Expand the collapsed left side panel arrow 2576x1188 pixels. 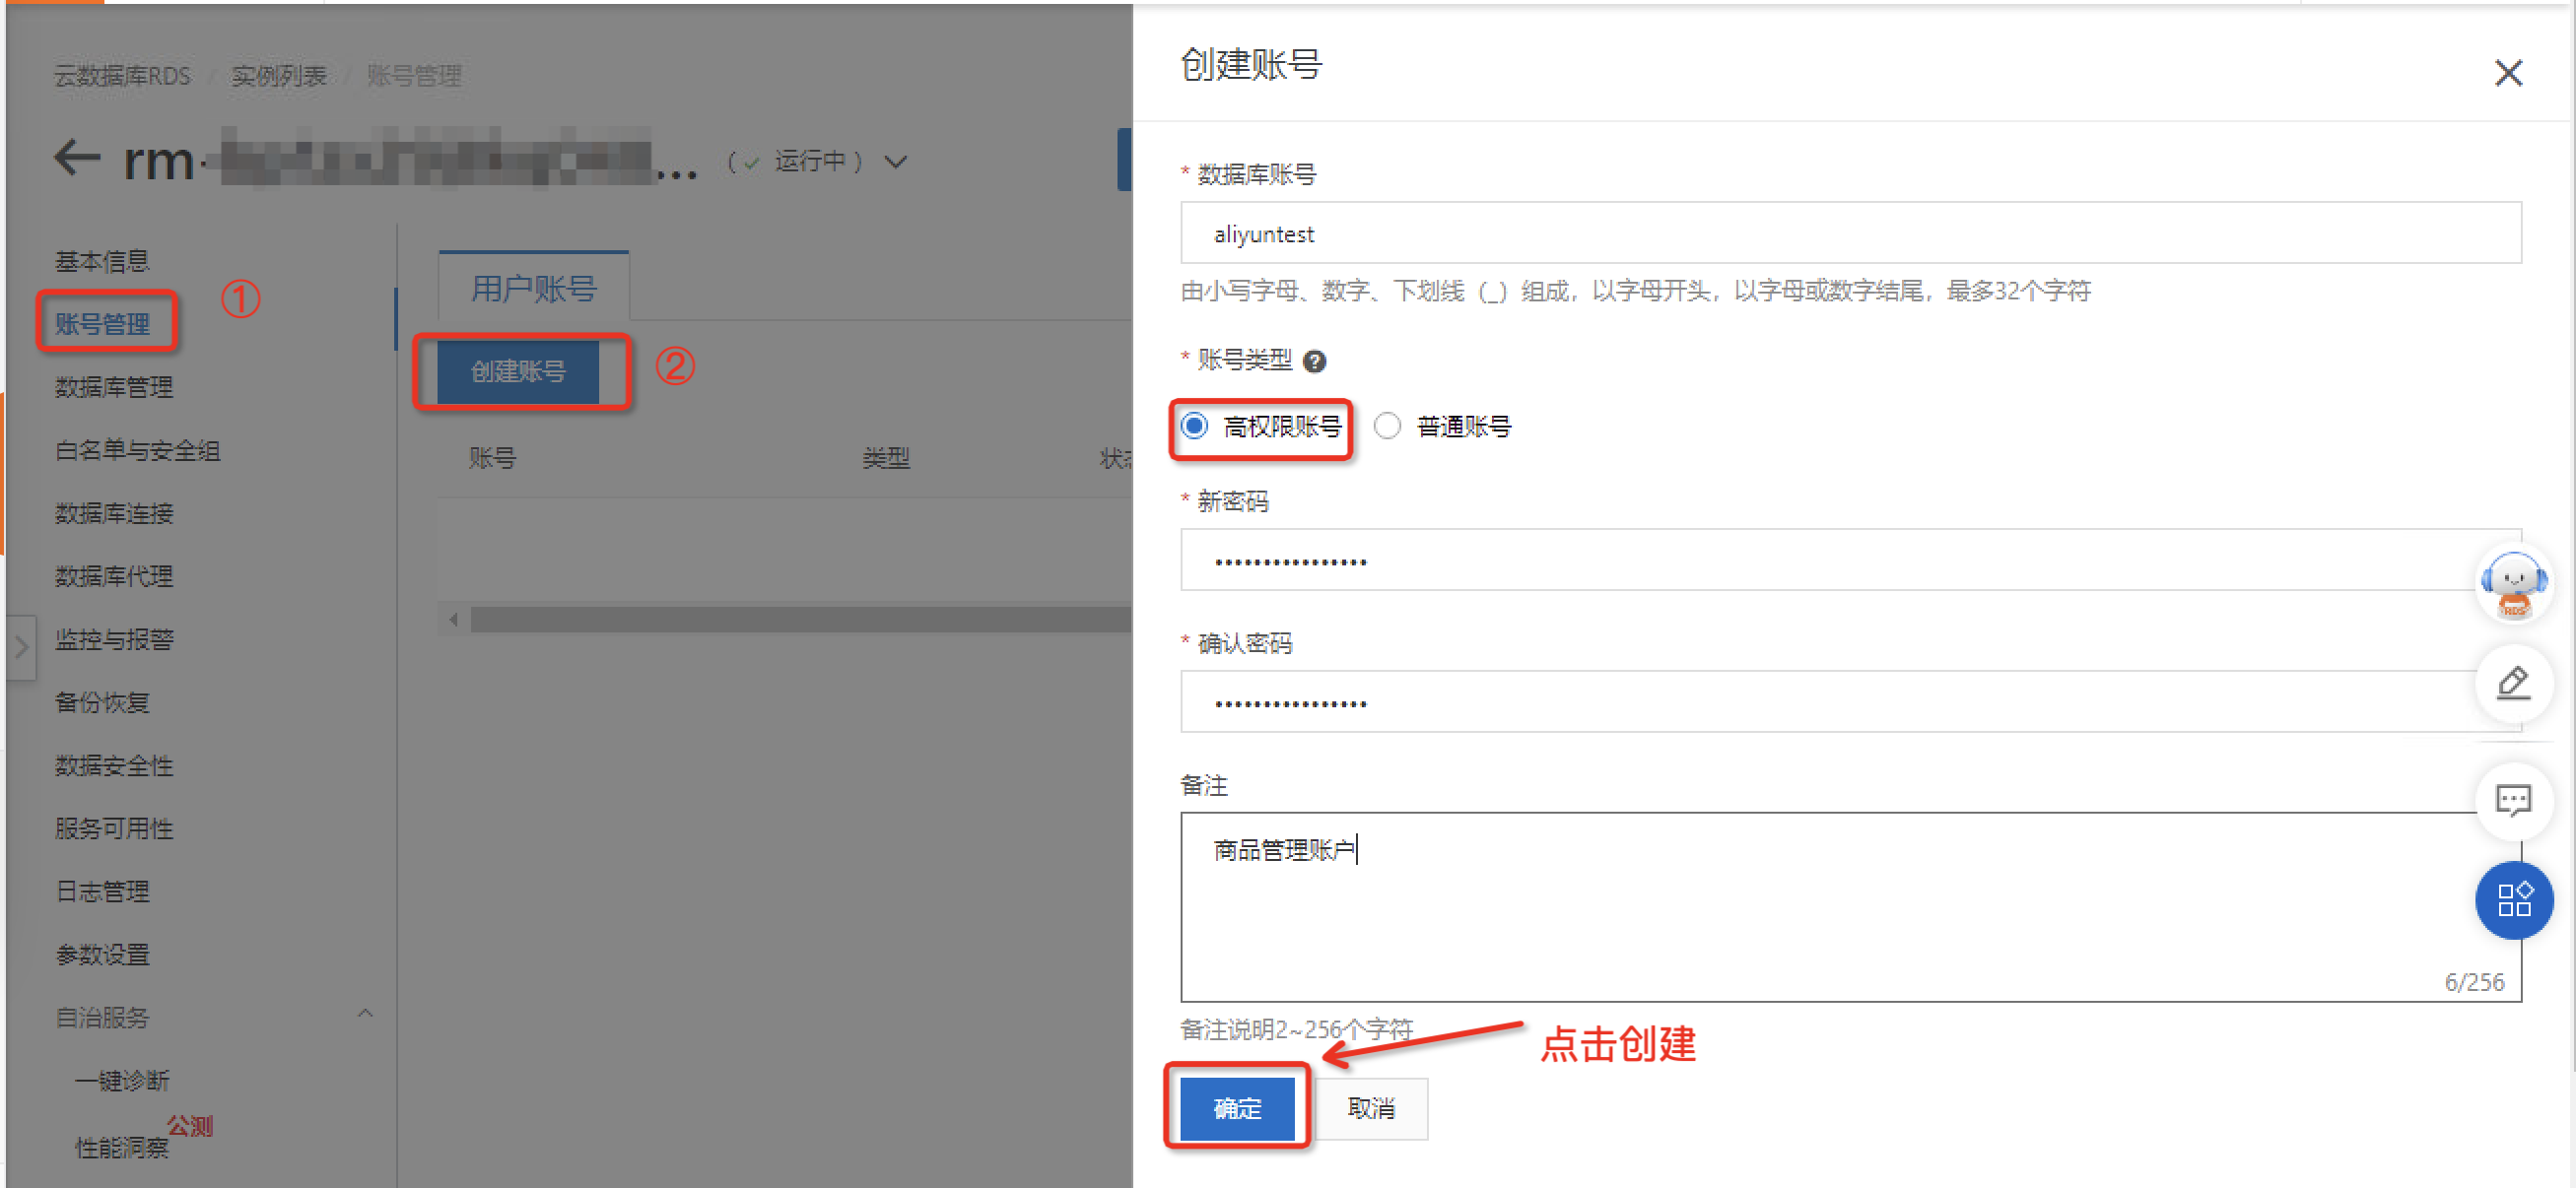[x=21, y=647]
